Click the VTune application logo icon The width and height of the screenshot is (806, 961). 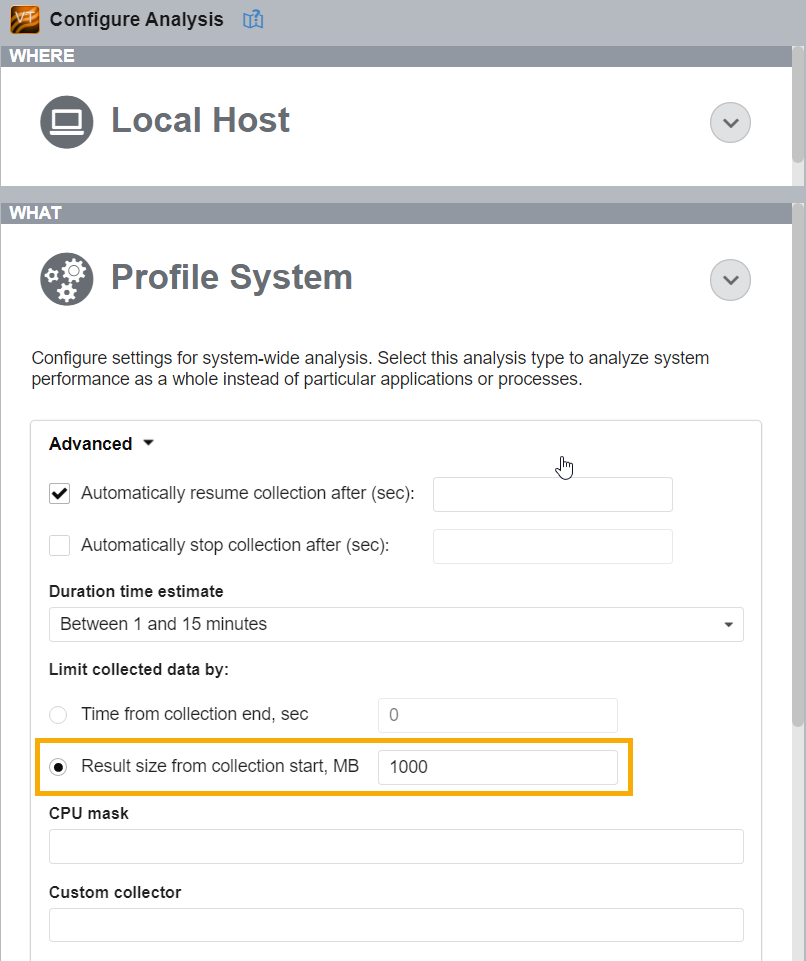point(24,19)
